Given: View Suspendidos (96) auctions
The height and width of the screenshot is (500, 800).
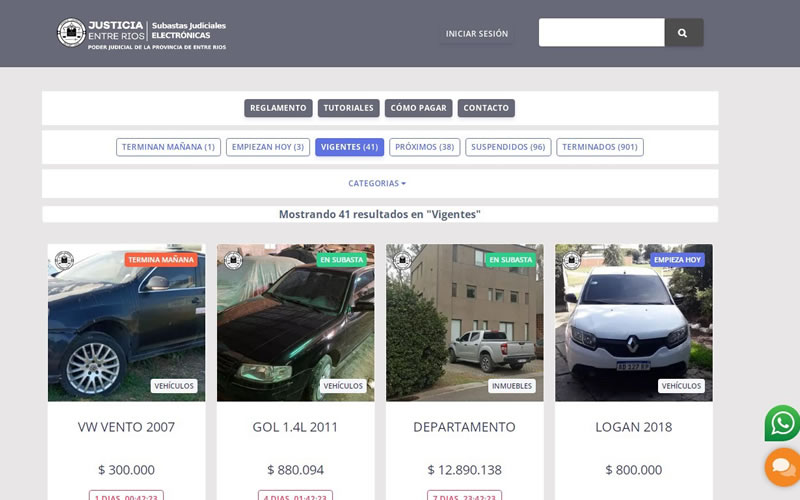Looking at the screenshot, I should (x=508, y=147).
